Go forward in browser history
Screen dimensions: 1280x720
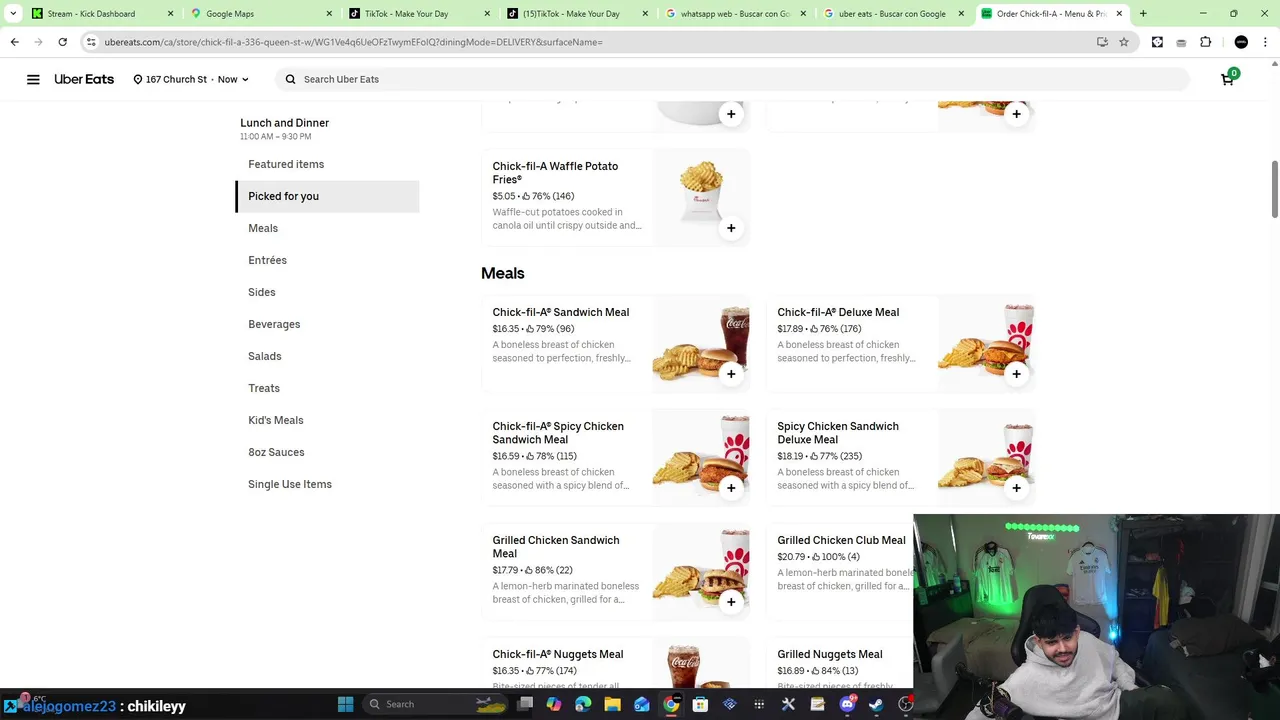[x=38, y=42]
